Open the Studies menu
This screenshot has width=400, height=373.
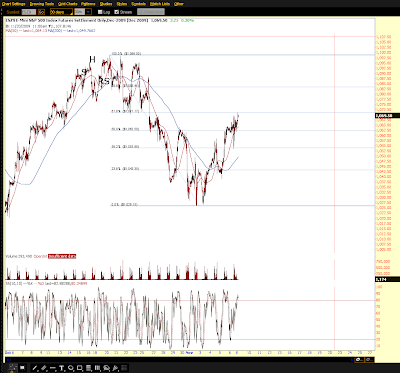point(106,4)
